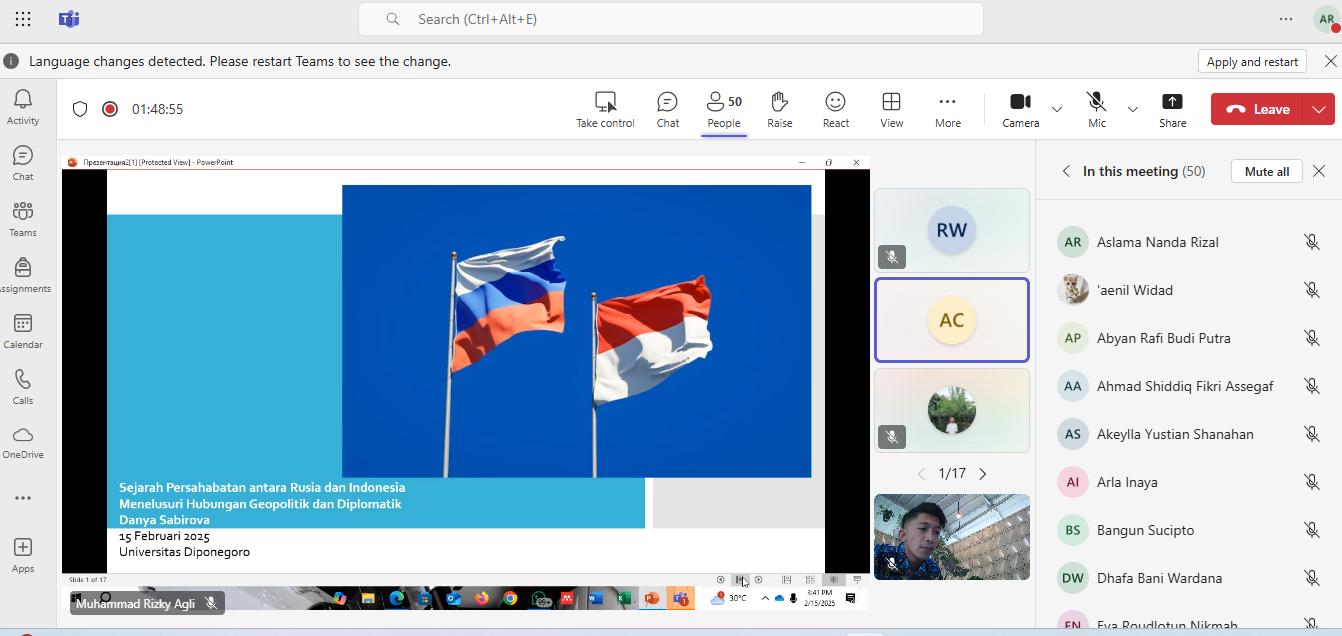This screenshot has width=1342, height=636.
Task: Expand the Mic options dropdown arrow
Action: click(x=1132, y=109)
